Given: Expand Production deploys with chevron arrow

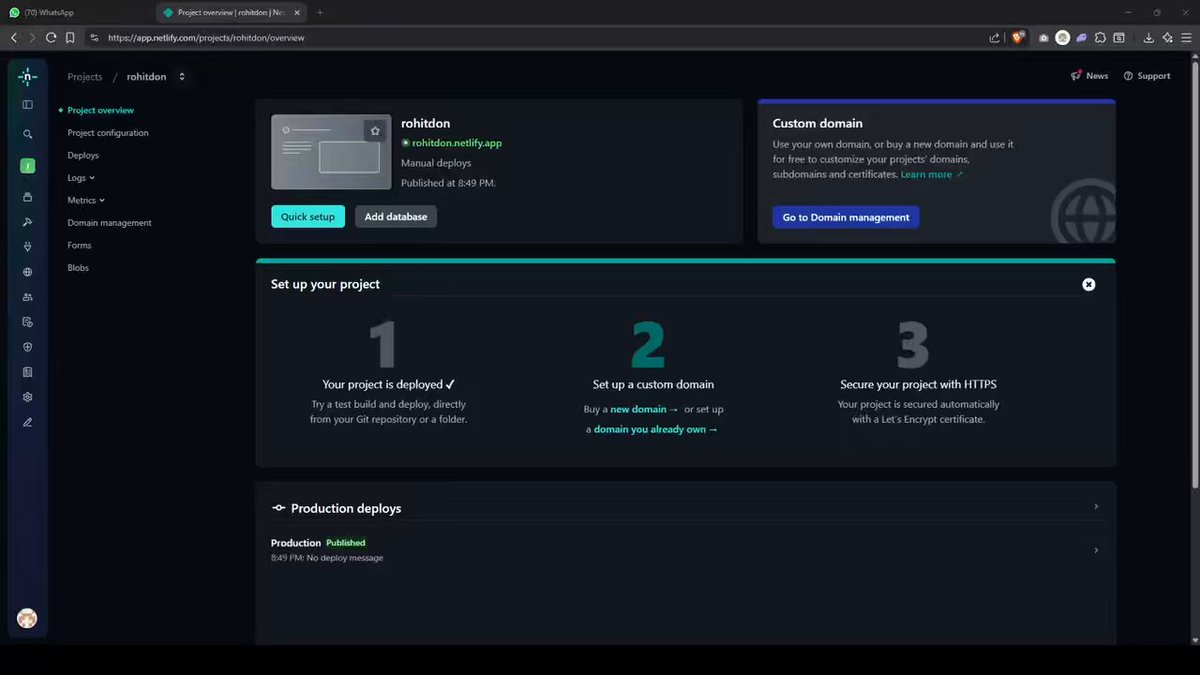Looking at the screenshot, I should click(x=1096, y=507).
